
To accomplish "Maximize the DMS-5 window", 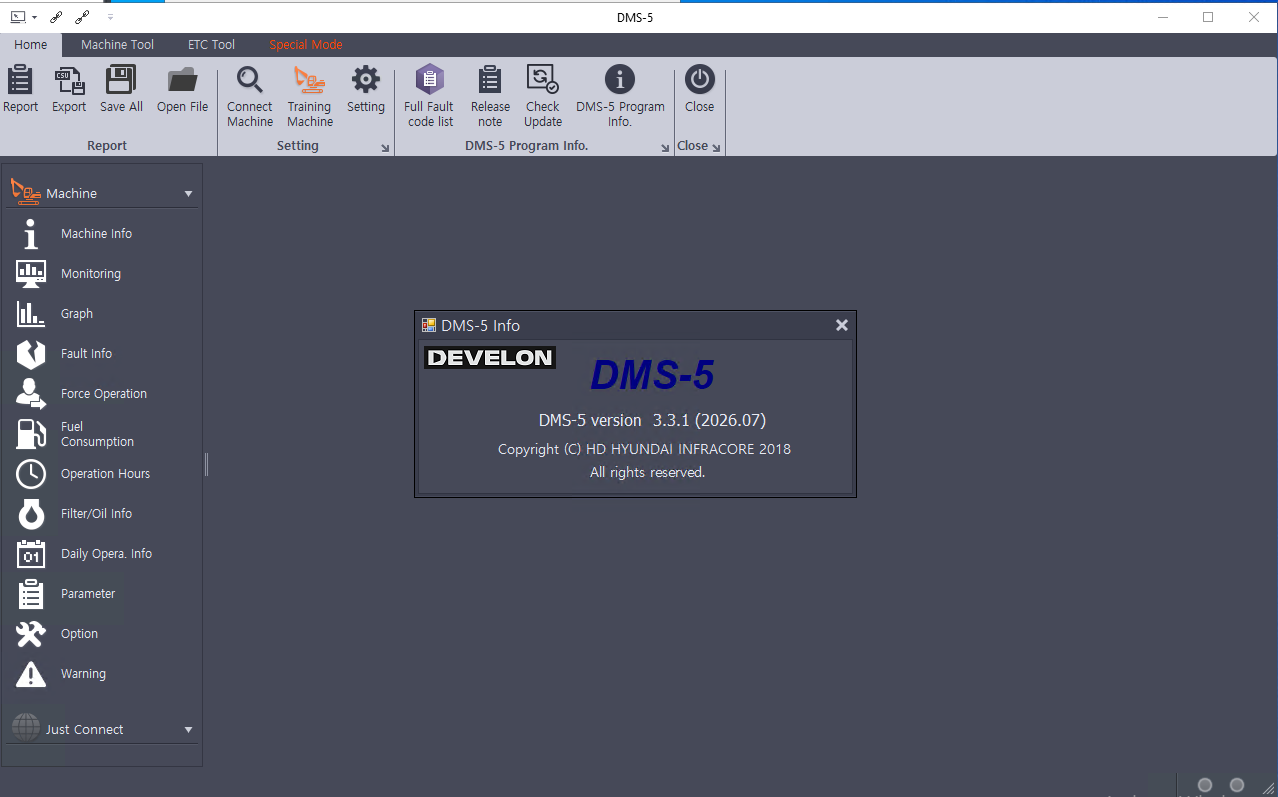I will 1208,17.
